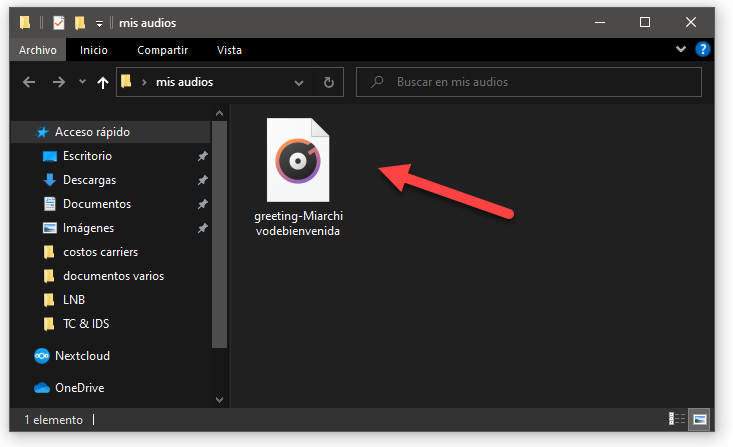
Task: Click the window folder icon in title bar
Action: [x=25, y=22]
